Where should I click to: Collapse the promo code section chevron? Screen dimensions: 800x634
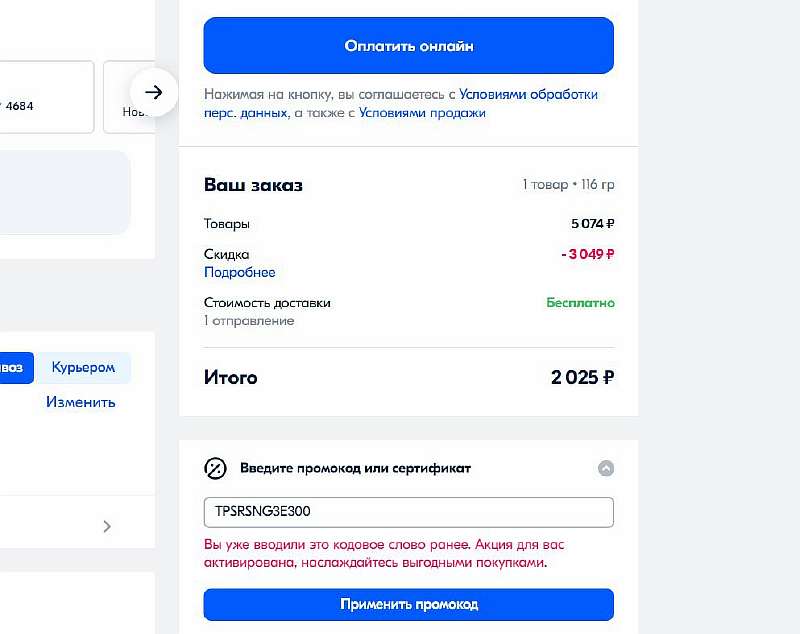[x=605, y=468]
